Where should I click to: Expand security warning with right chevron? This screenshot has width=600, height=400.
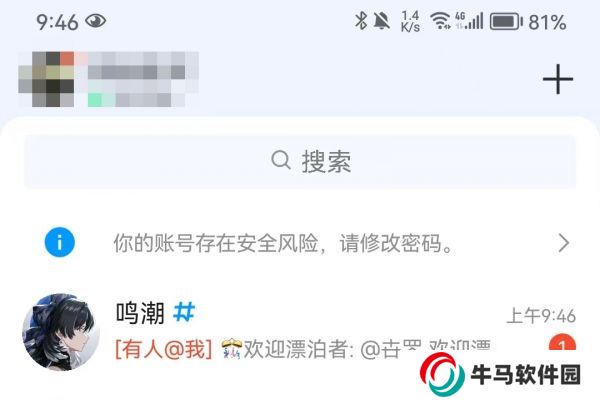pos(564,243)
